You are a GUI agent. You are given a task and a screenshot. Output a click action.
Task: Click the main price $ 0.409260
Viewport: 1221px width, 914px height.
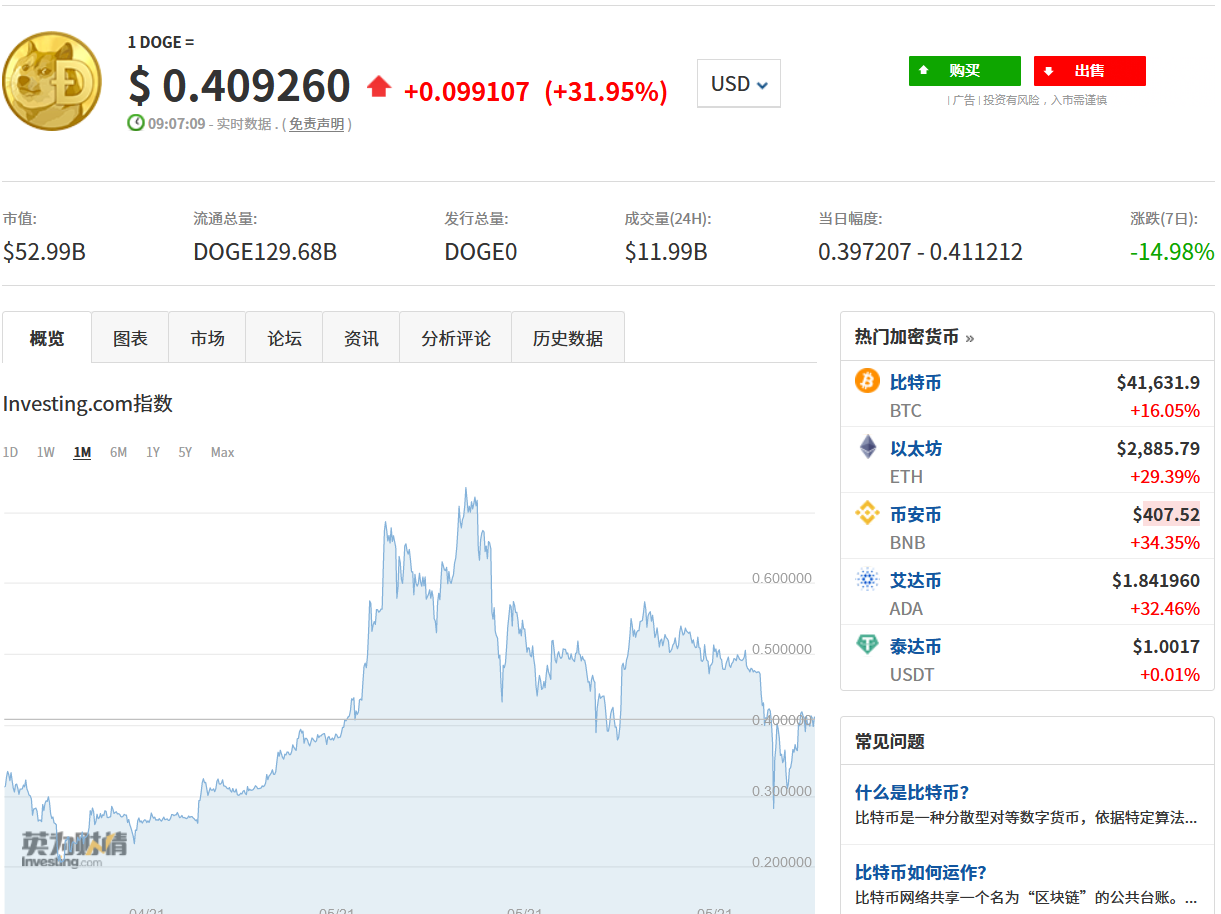tap(239, 86)
